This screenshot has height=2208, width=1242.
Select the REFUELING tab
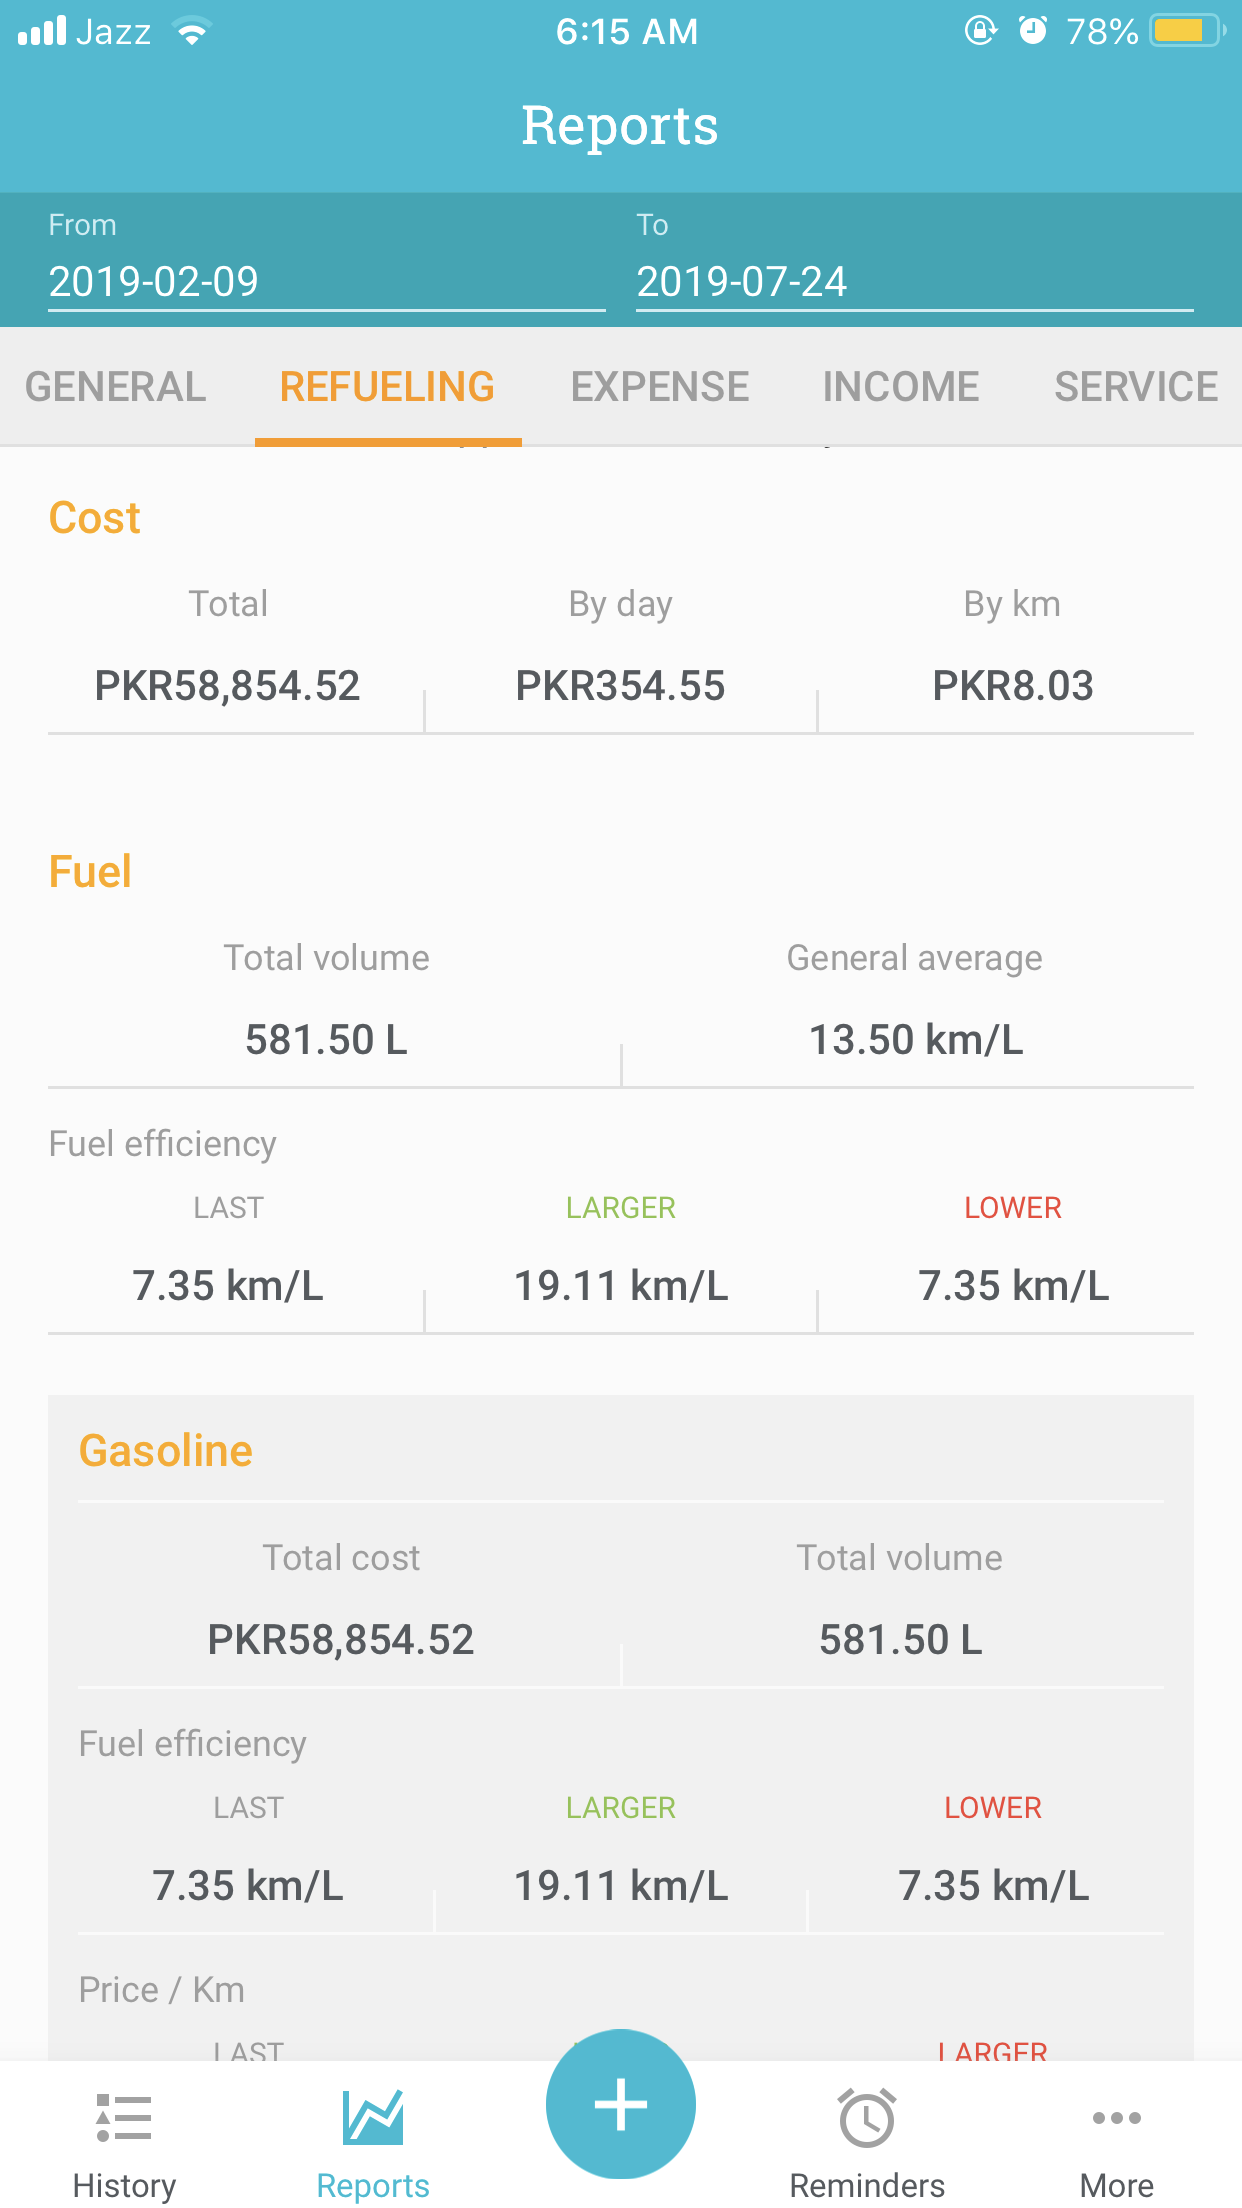click(x=388, y=387)
